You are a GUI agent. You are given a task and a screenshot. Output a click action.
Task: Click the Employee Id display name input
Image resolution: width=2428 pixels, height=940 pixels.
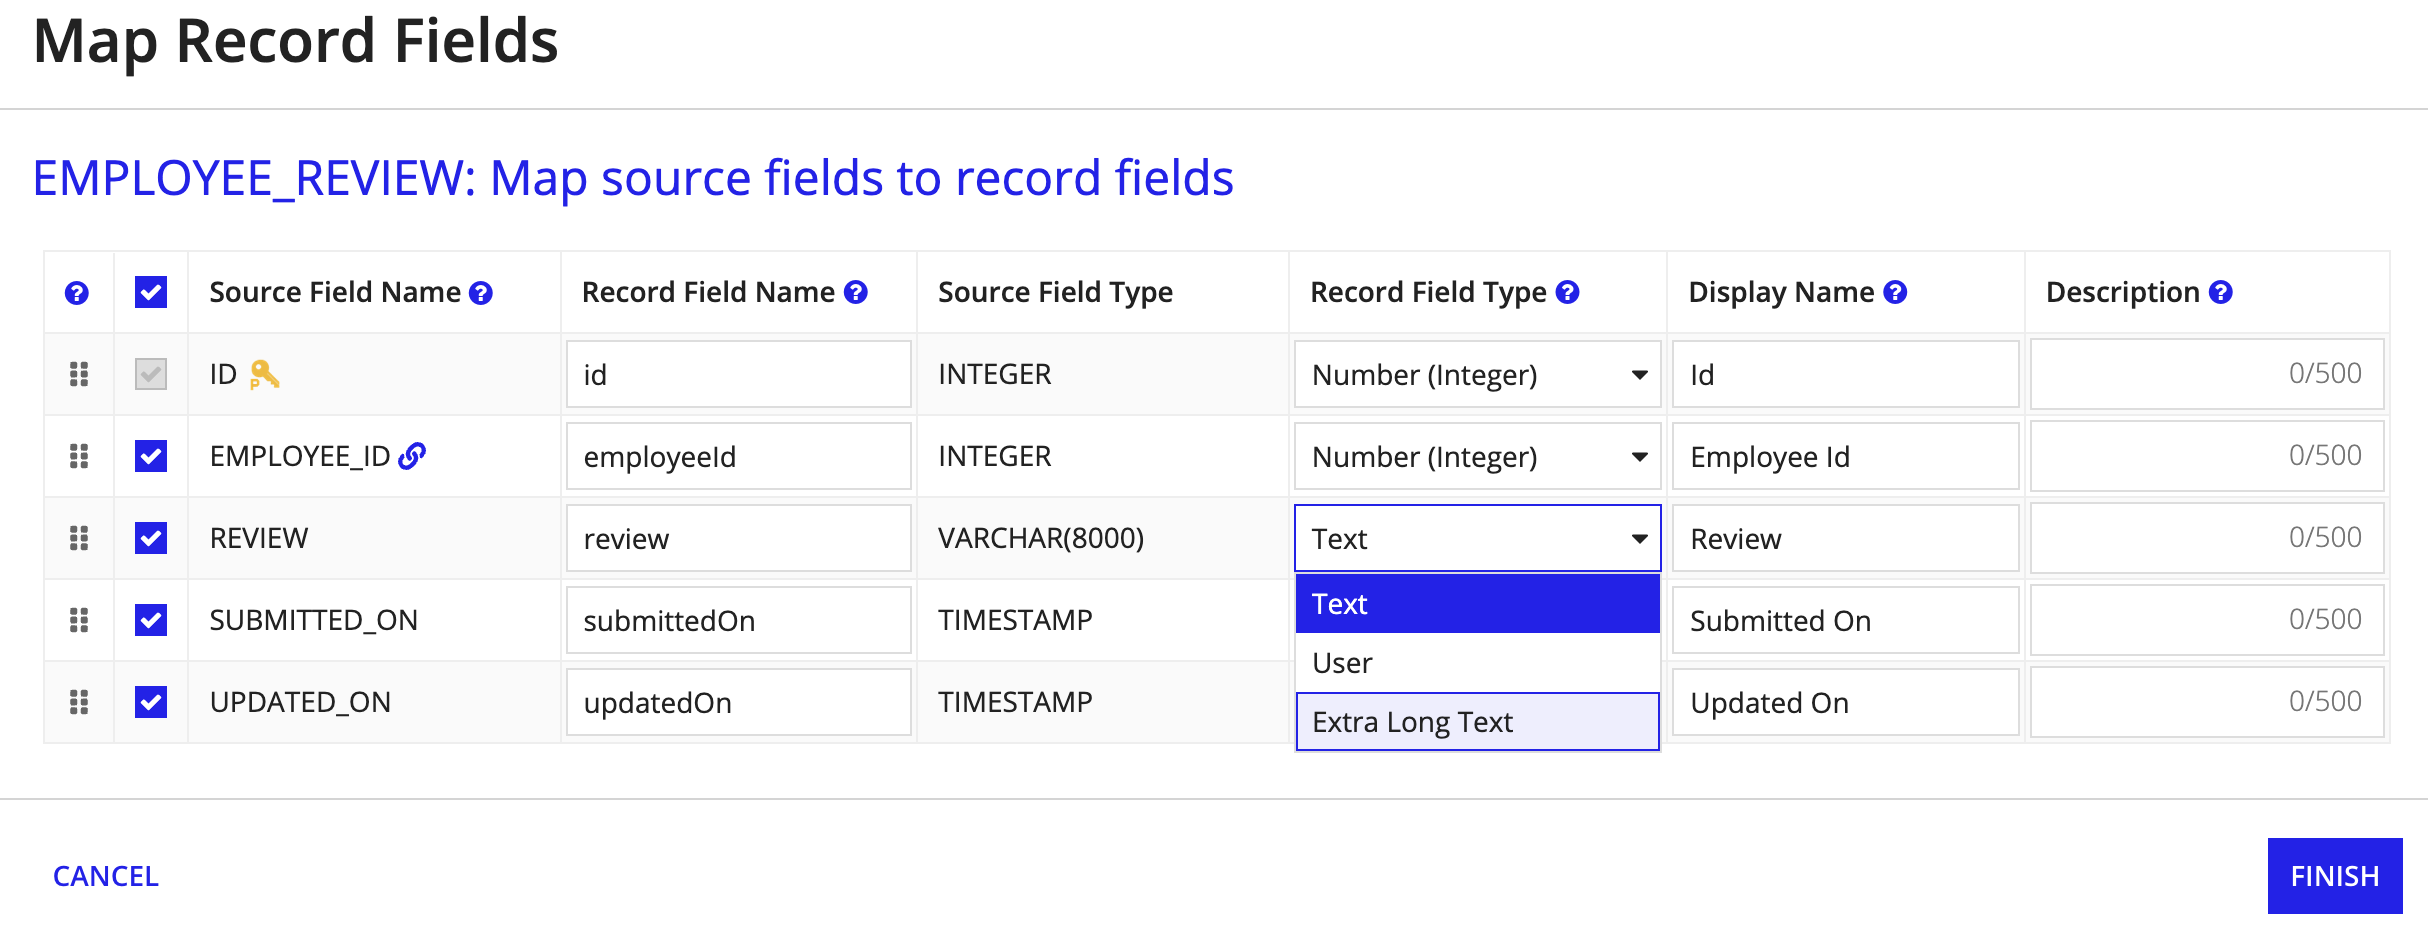tap(1846, 456)
